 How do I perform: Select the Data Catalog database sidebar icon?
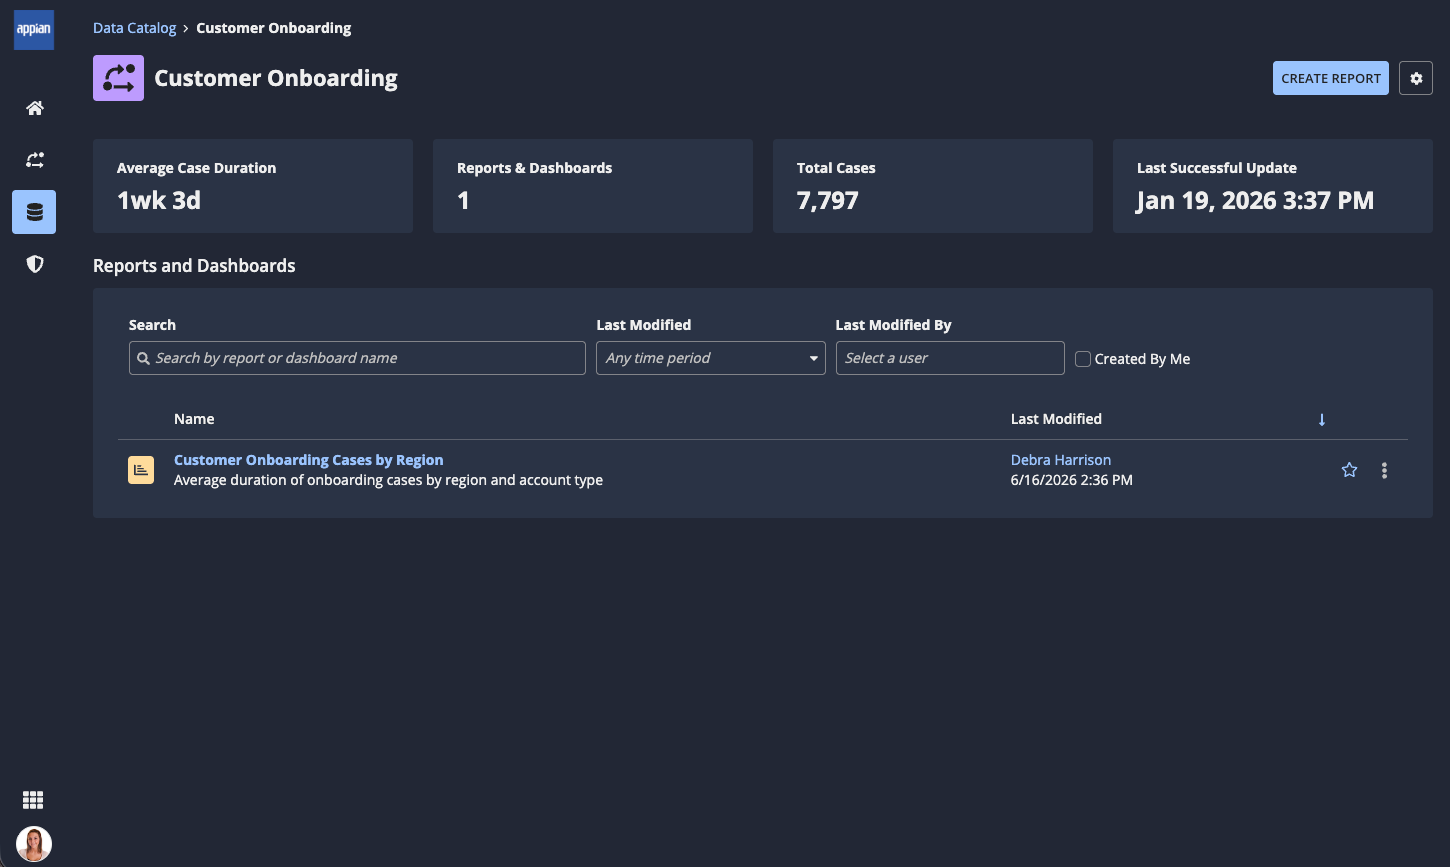pyautogui.click(x=34, y=212)
